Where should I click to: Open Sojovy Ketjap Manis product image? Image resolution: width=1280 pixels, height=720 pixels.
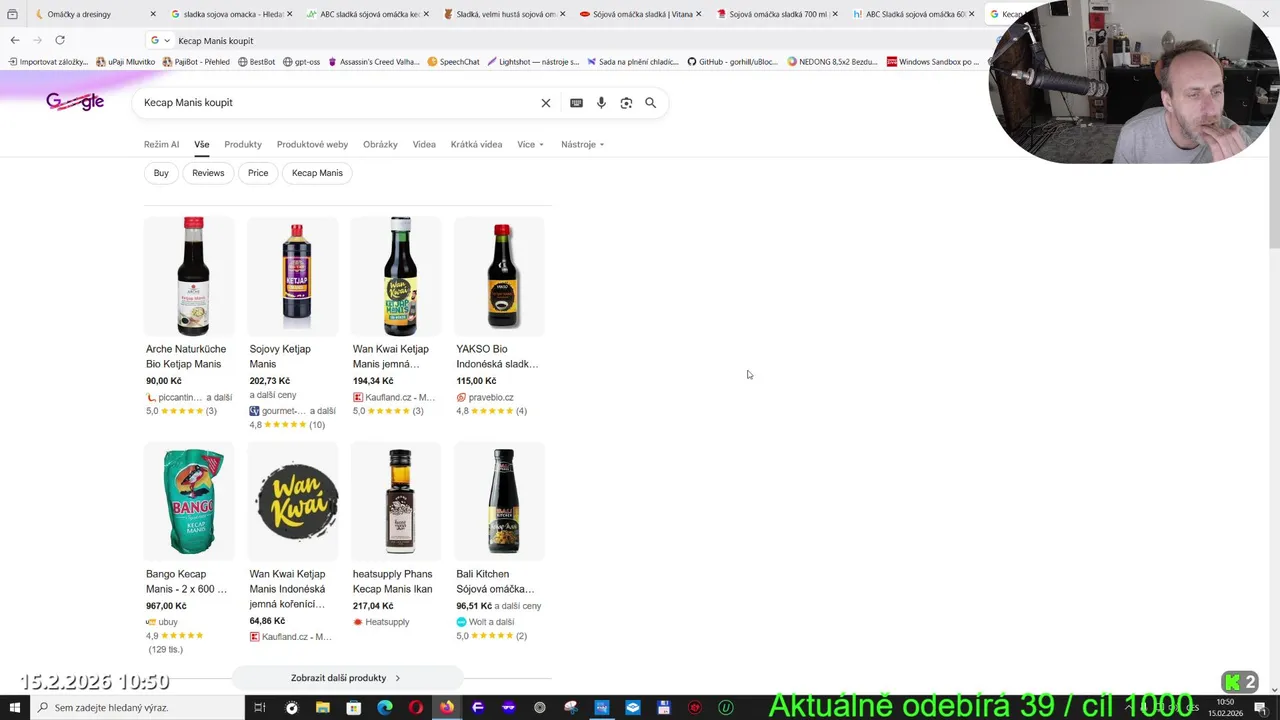tap(293, 276)
